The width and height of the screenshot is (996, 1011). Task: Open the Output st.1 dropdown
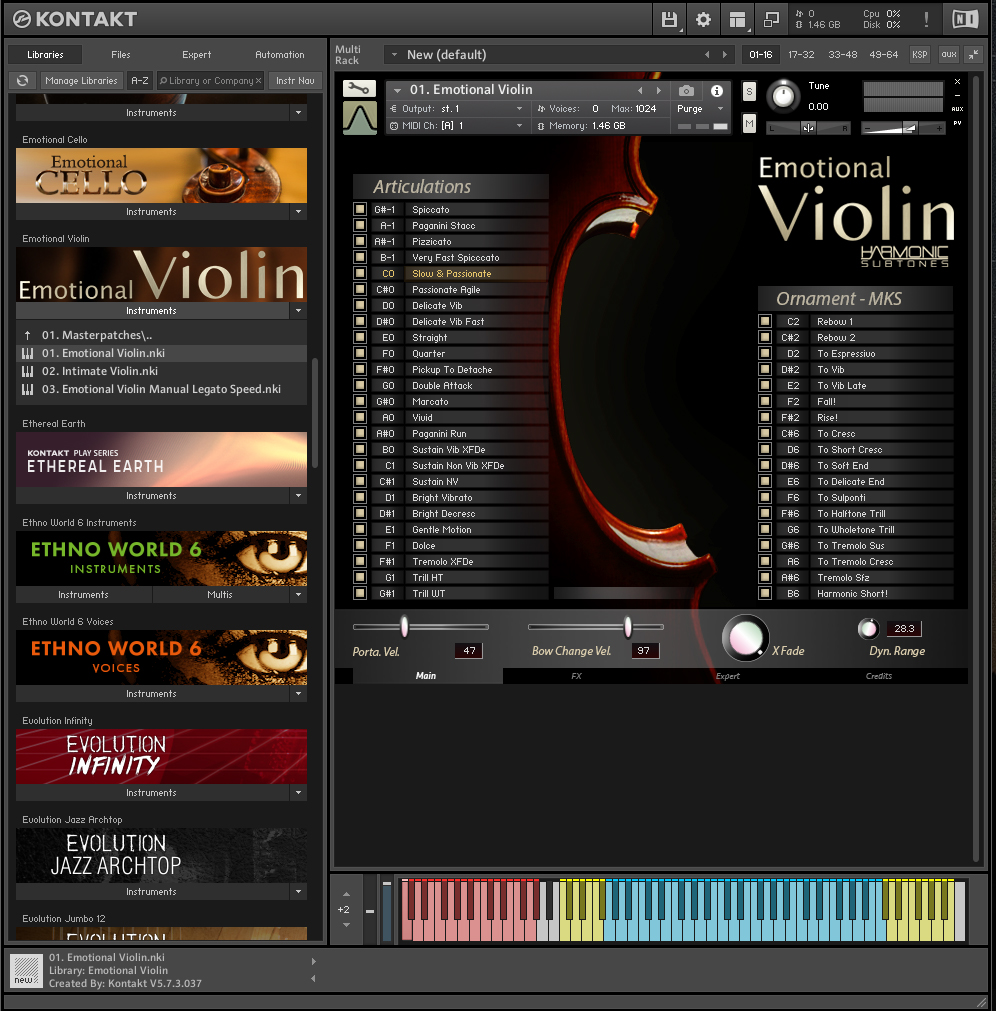click(519, 109)
